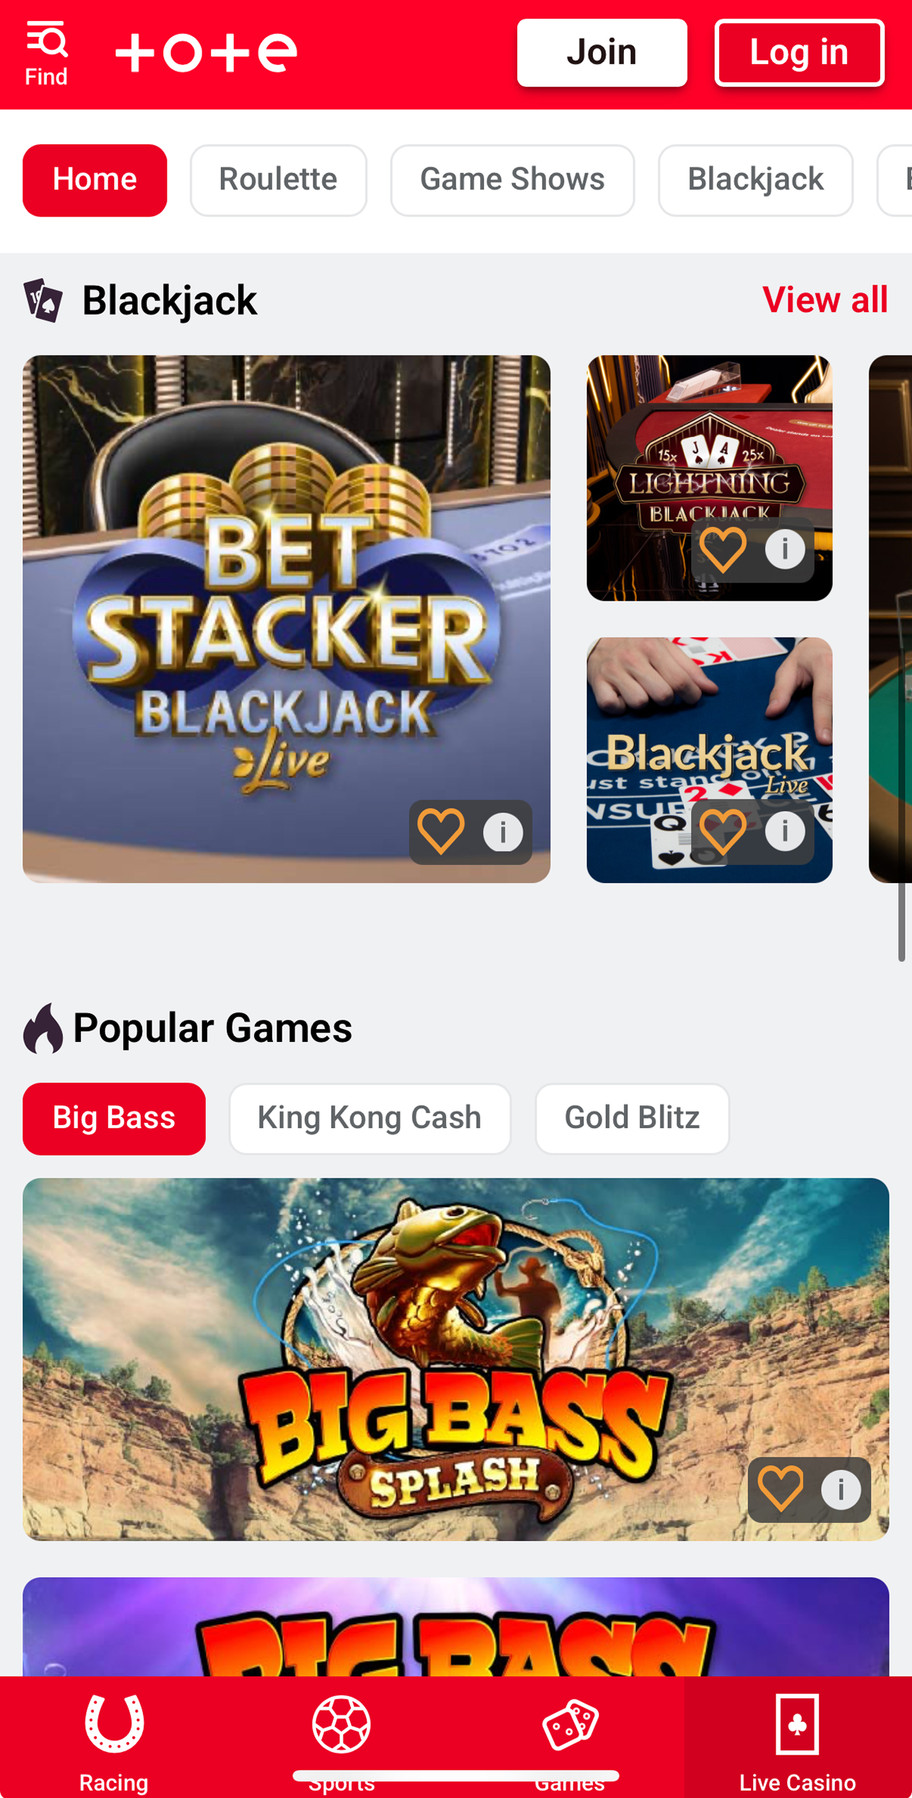Switch to the Game Shows tab
The image size is (912, 1798).
click(x=512, y=180)
